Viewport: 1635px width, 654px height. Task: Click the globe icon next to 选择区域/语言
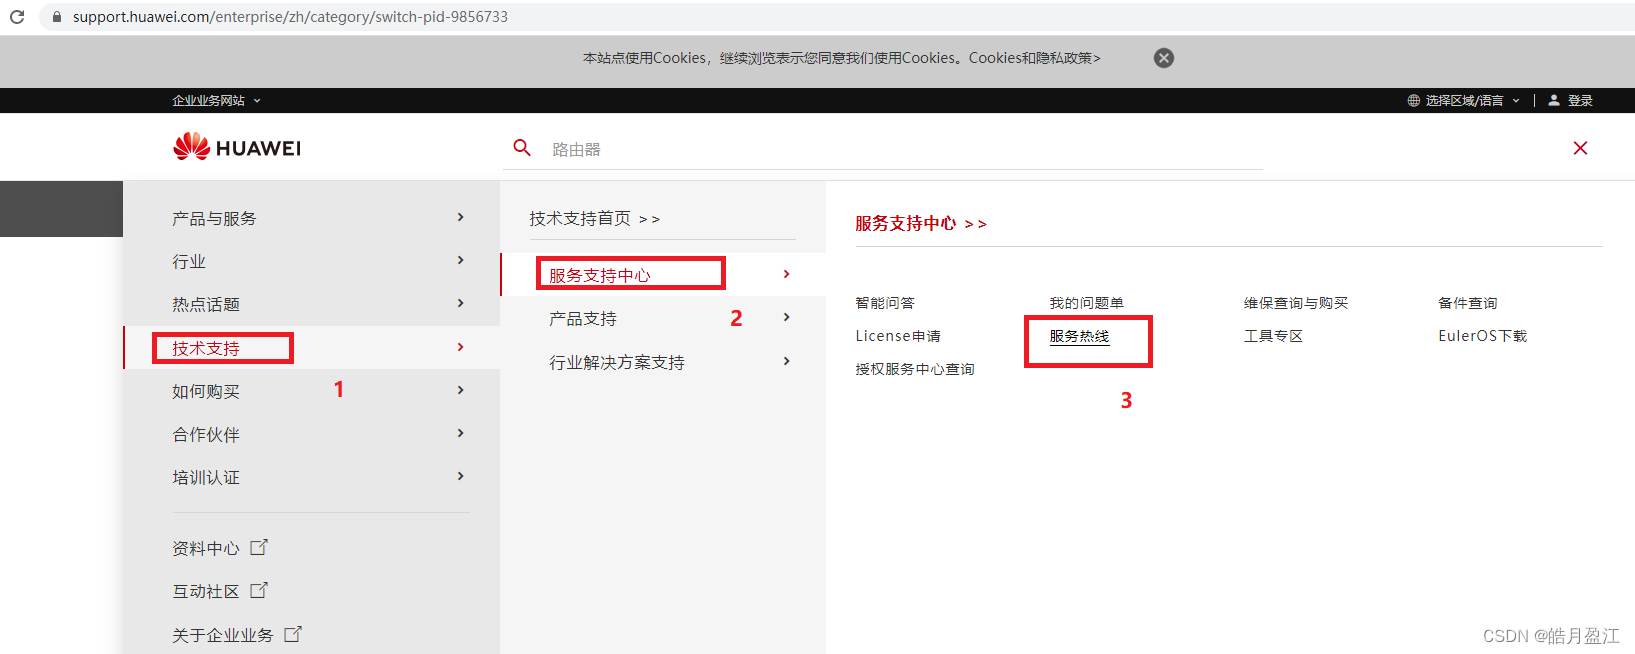[1413, 101]
